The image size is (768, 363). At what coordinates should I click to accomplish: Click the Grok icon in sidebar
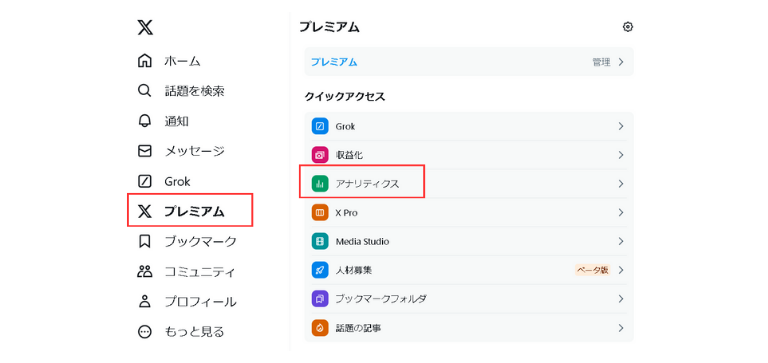coord(144,181)
